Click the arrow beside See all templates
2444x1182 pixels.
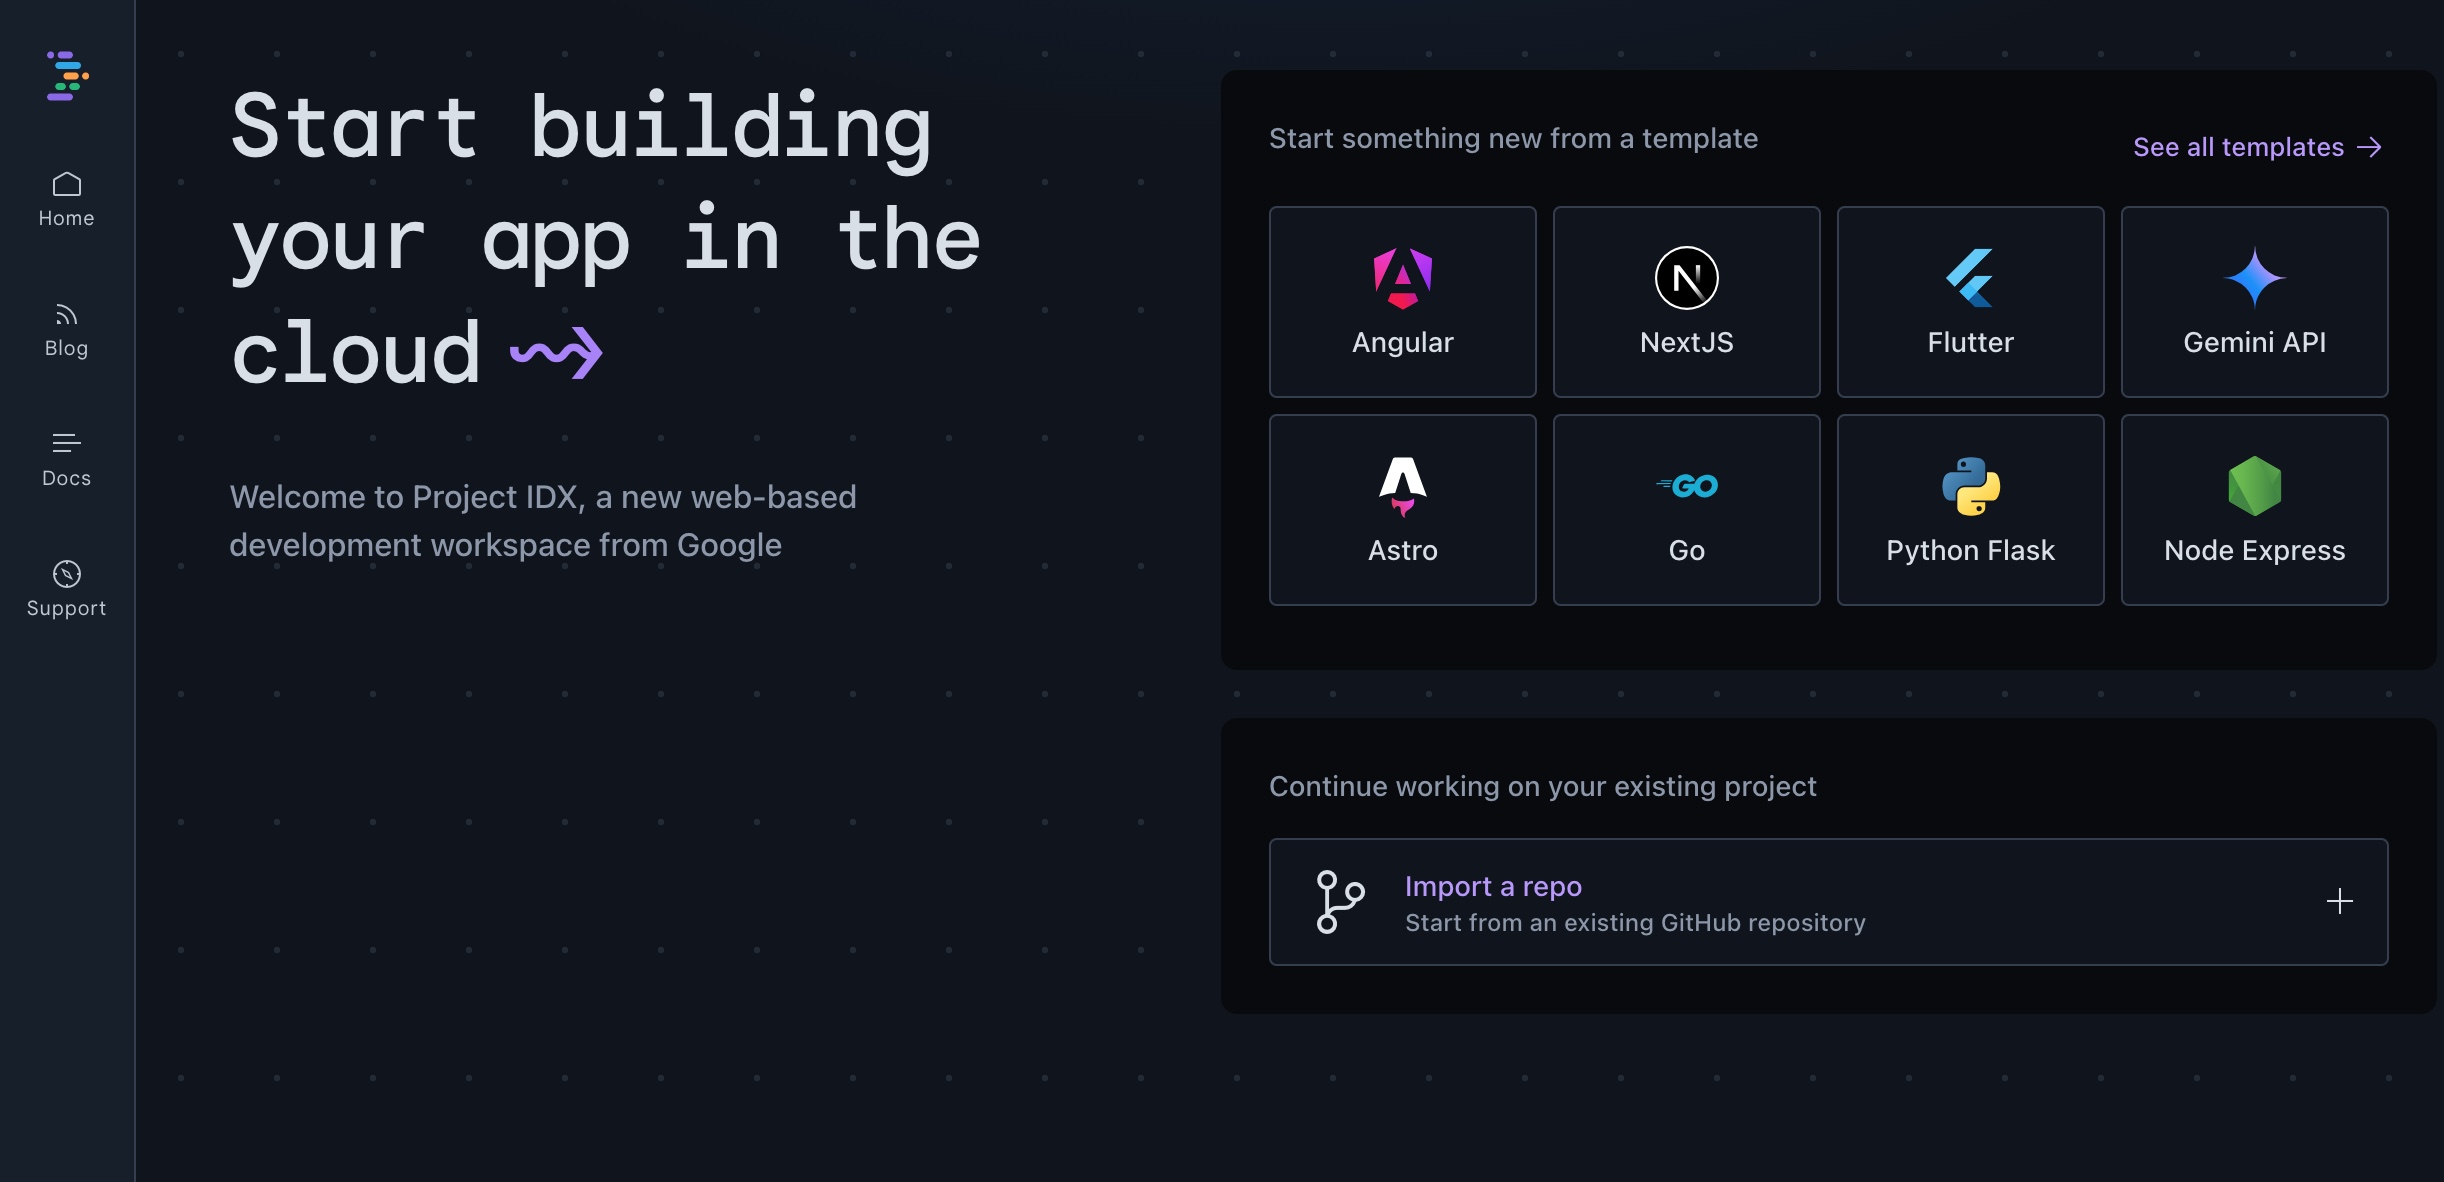pyautogui.click(x=2369, y=148)
